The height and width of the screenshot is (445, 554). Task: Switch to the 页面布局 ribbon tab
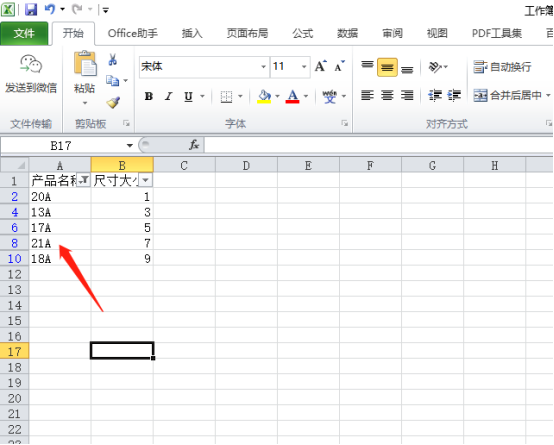click(x=247, y=33)
